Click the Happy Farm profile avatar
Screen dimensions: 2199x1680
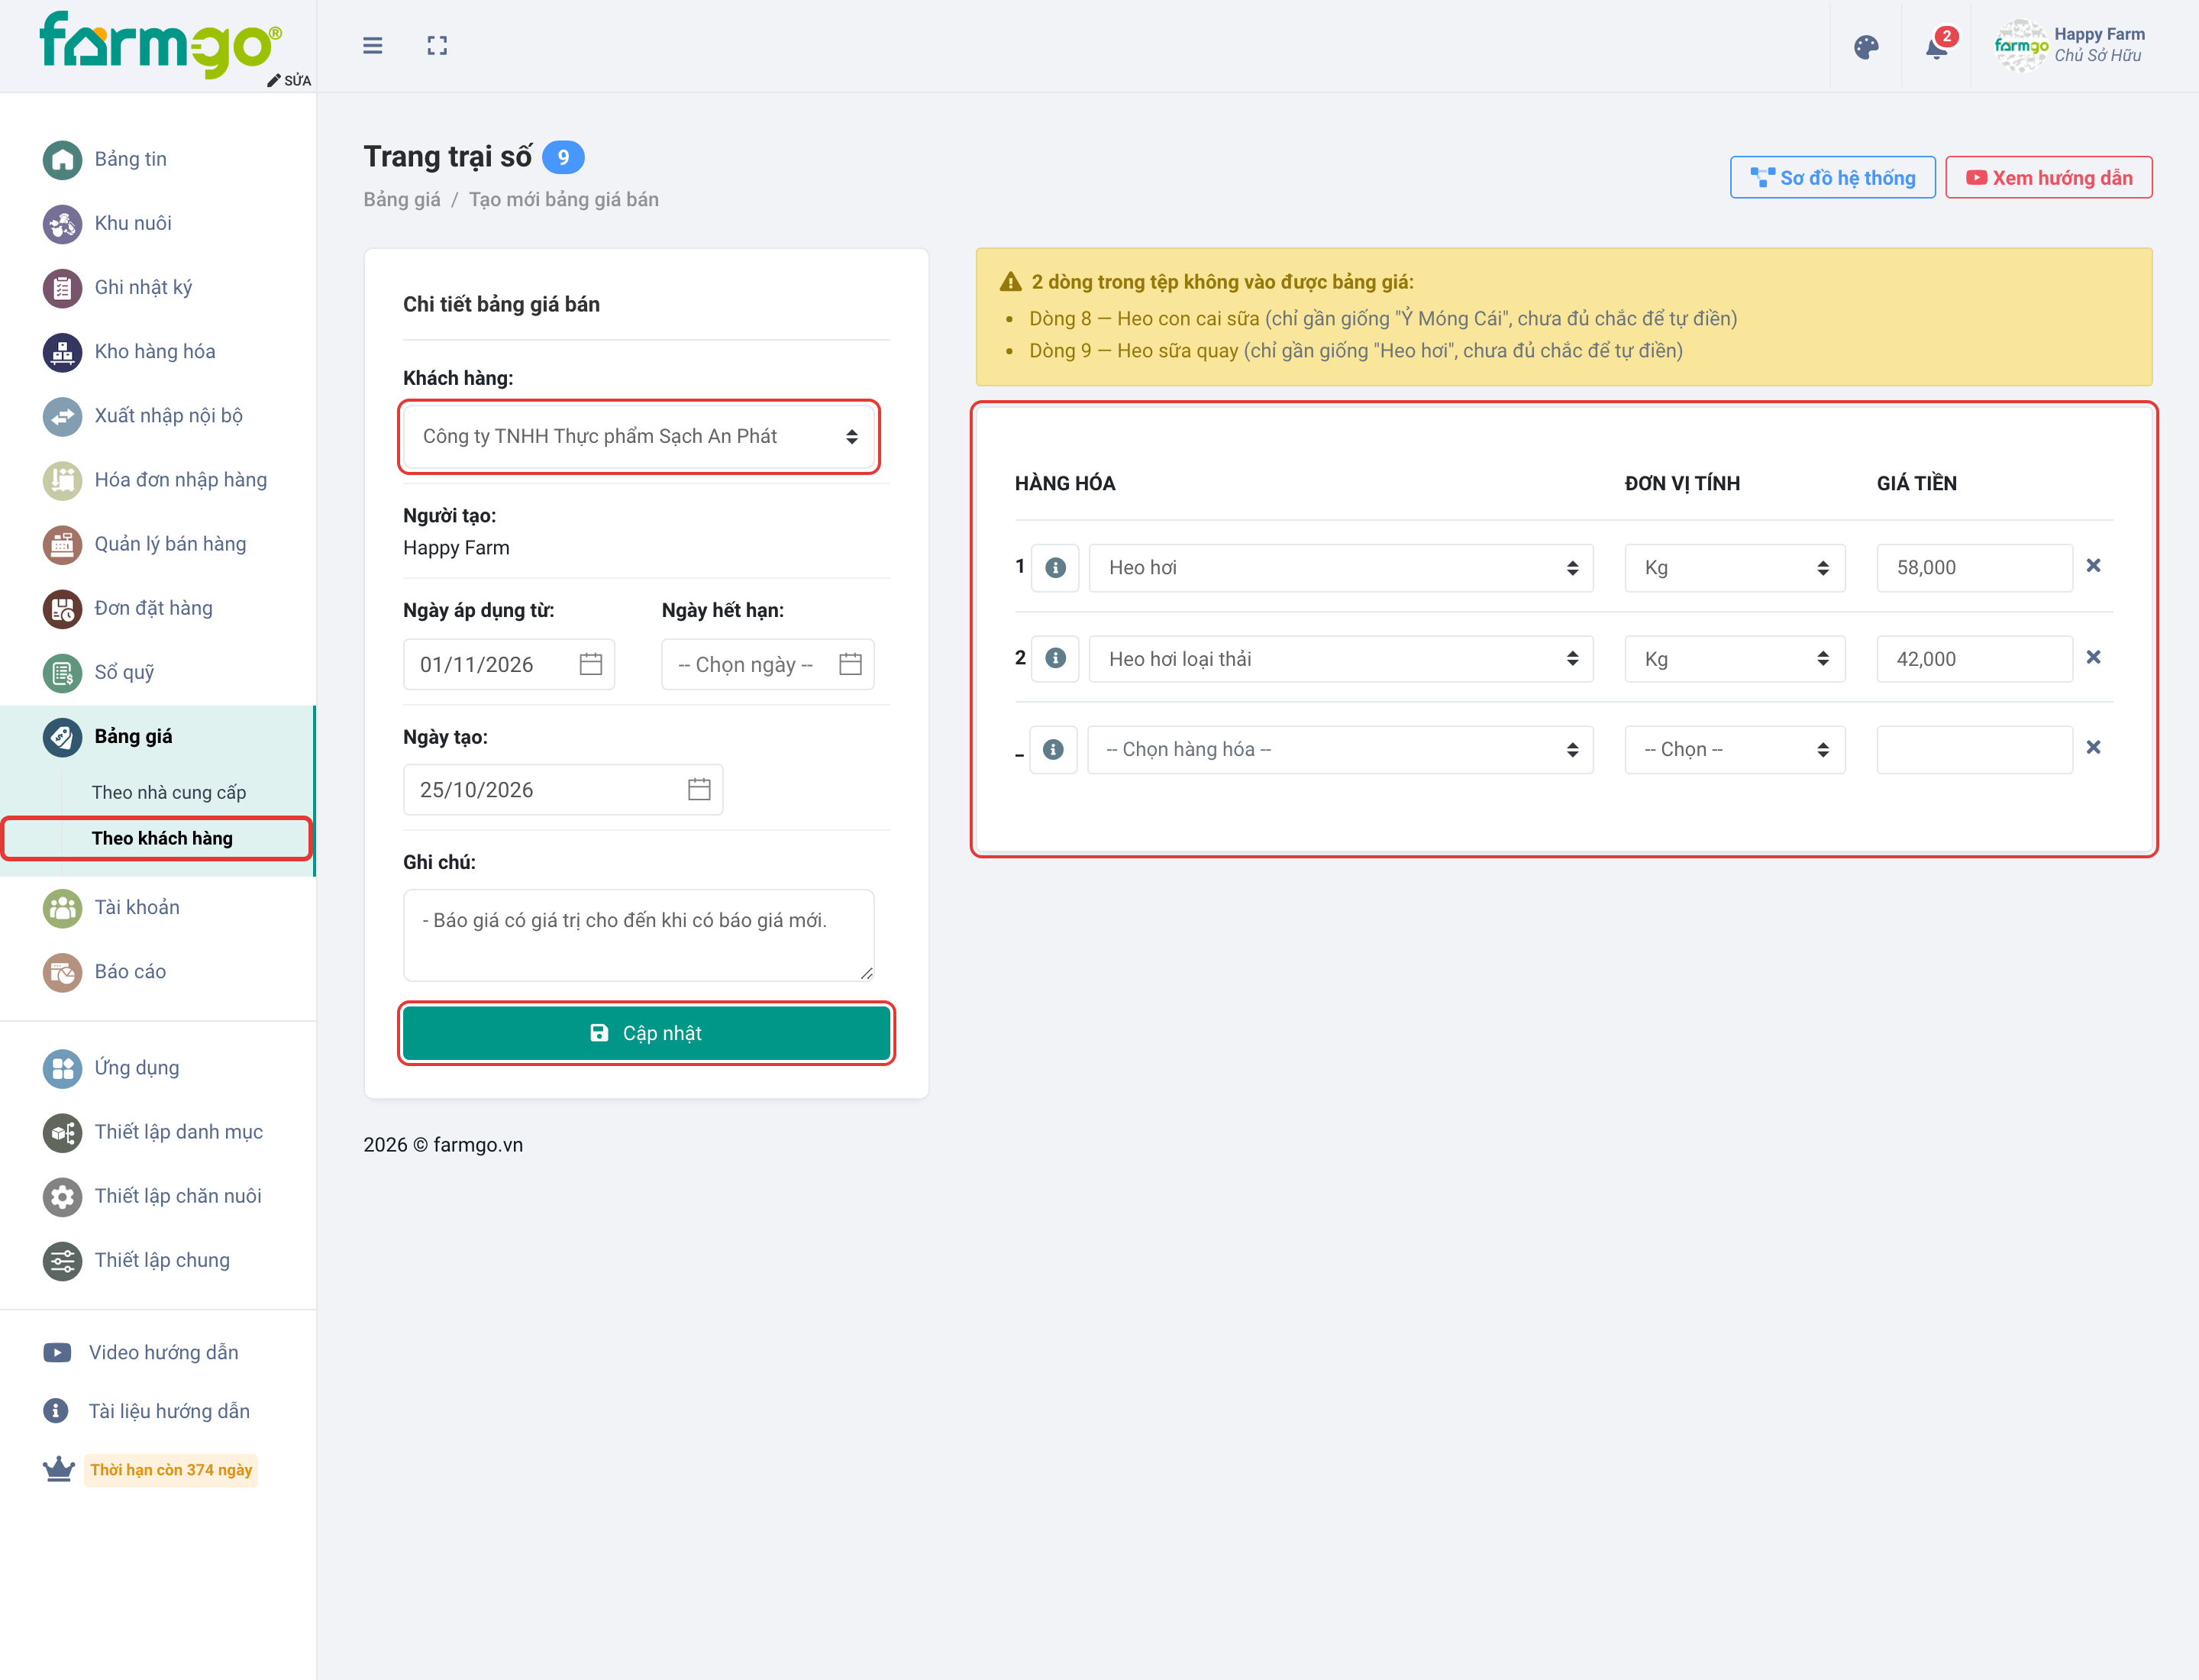[2021, 46]
